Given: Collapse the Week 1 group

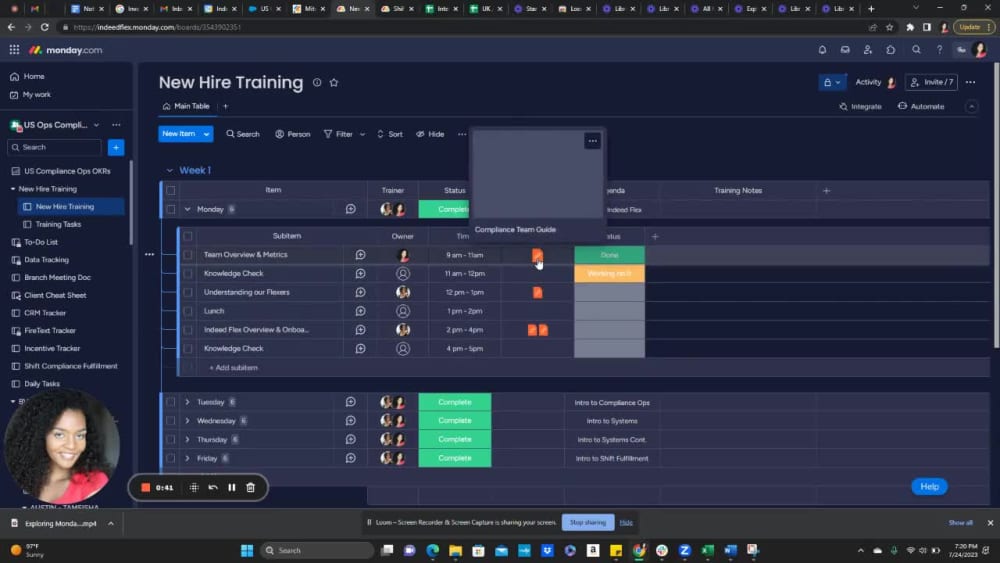Looking at the screenshot, I should (x=170, y=170).
